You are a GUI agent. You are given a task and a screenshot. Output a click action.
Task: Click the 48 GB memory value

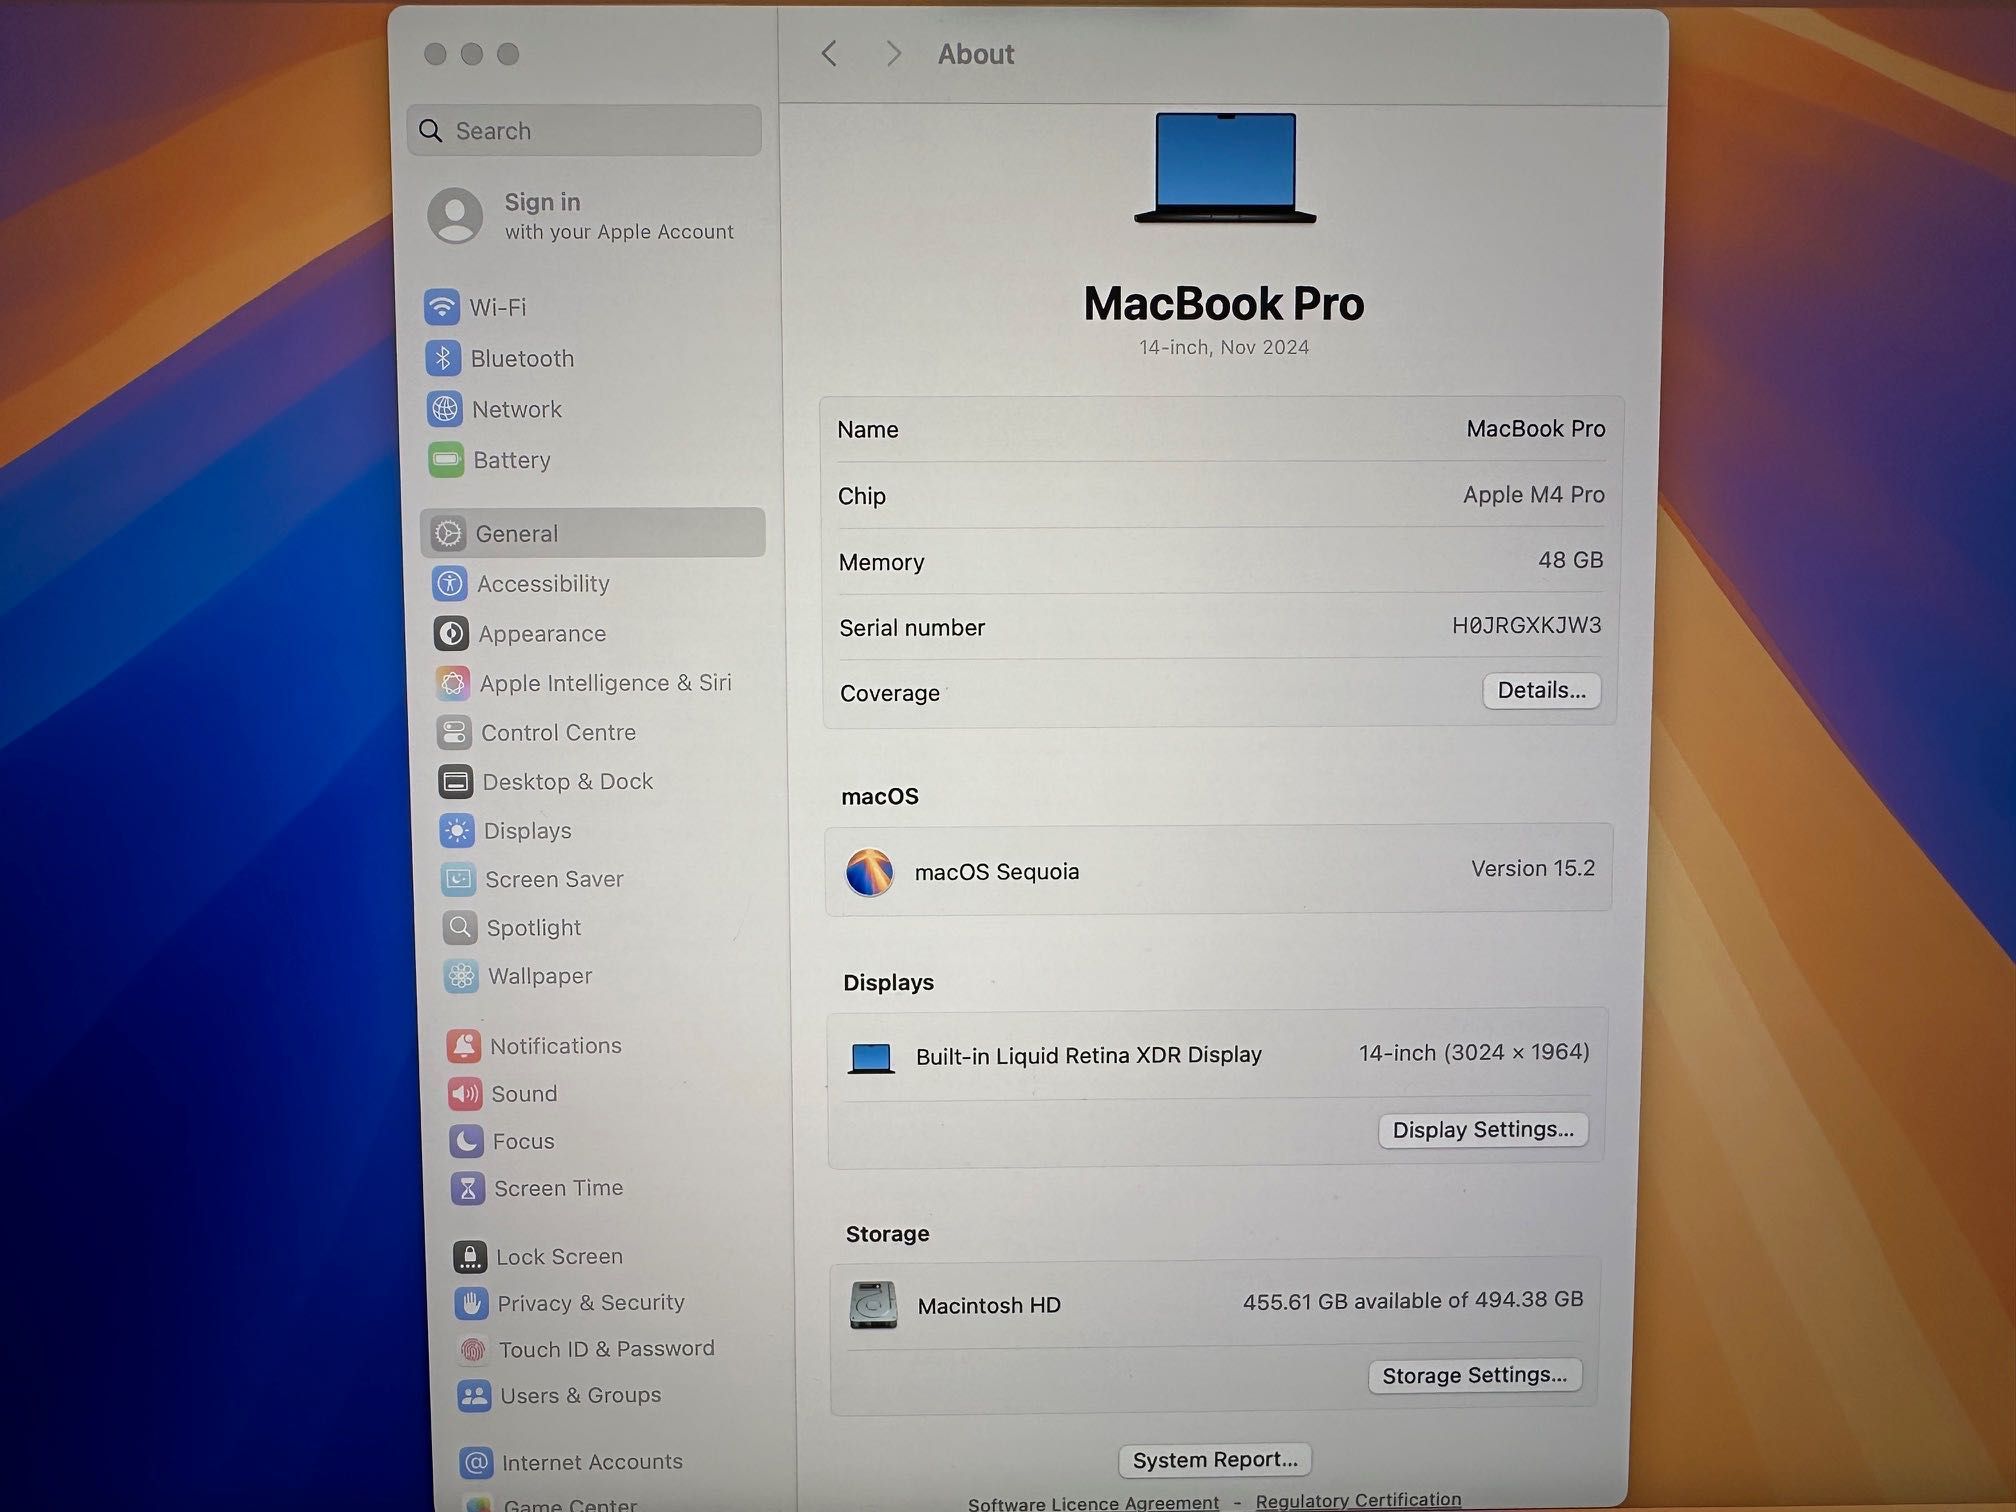[1570, 560]
